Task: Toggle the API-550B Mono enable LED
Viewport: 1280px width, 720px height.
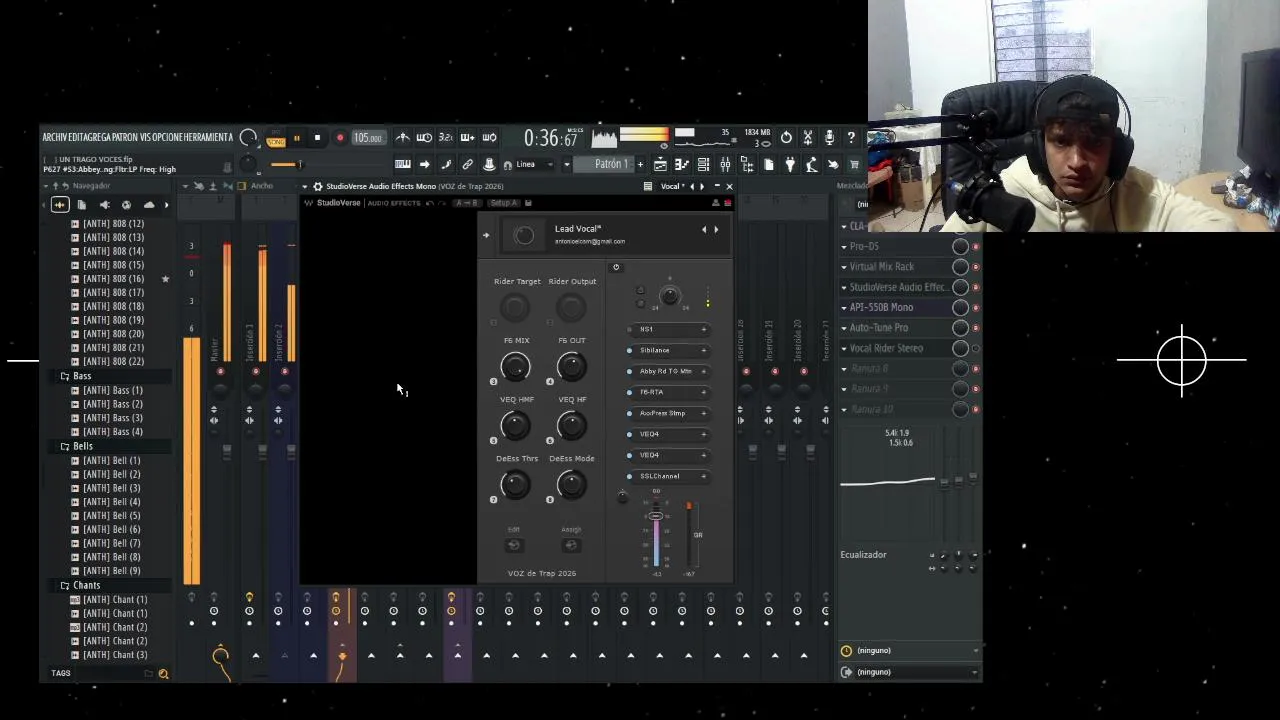Action: tap(975, 308)
